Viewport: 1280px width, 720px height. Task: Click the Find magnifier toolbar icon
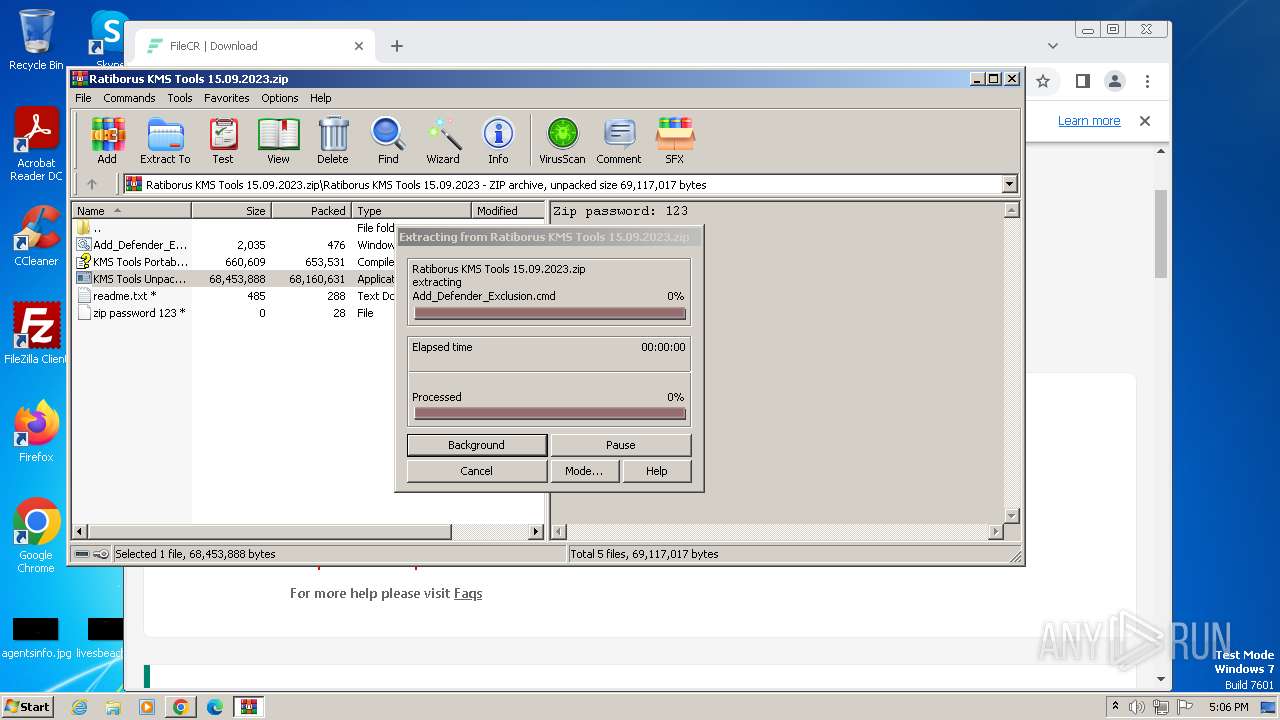tap(388, 141)
